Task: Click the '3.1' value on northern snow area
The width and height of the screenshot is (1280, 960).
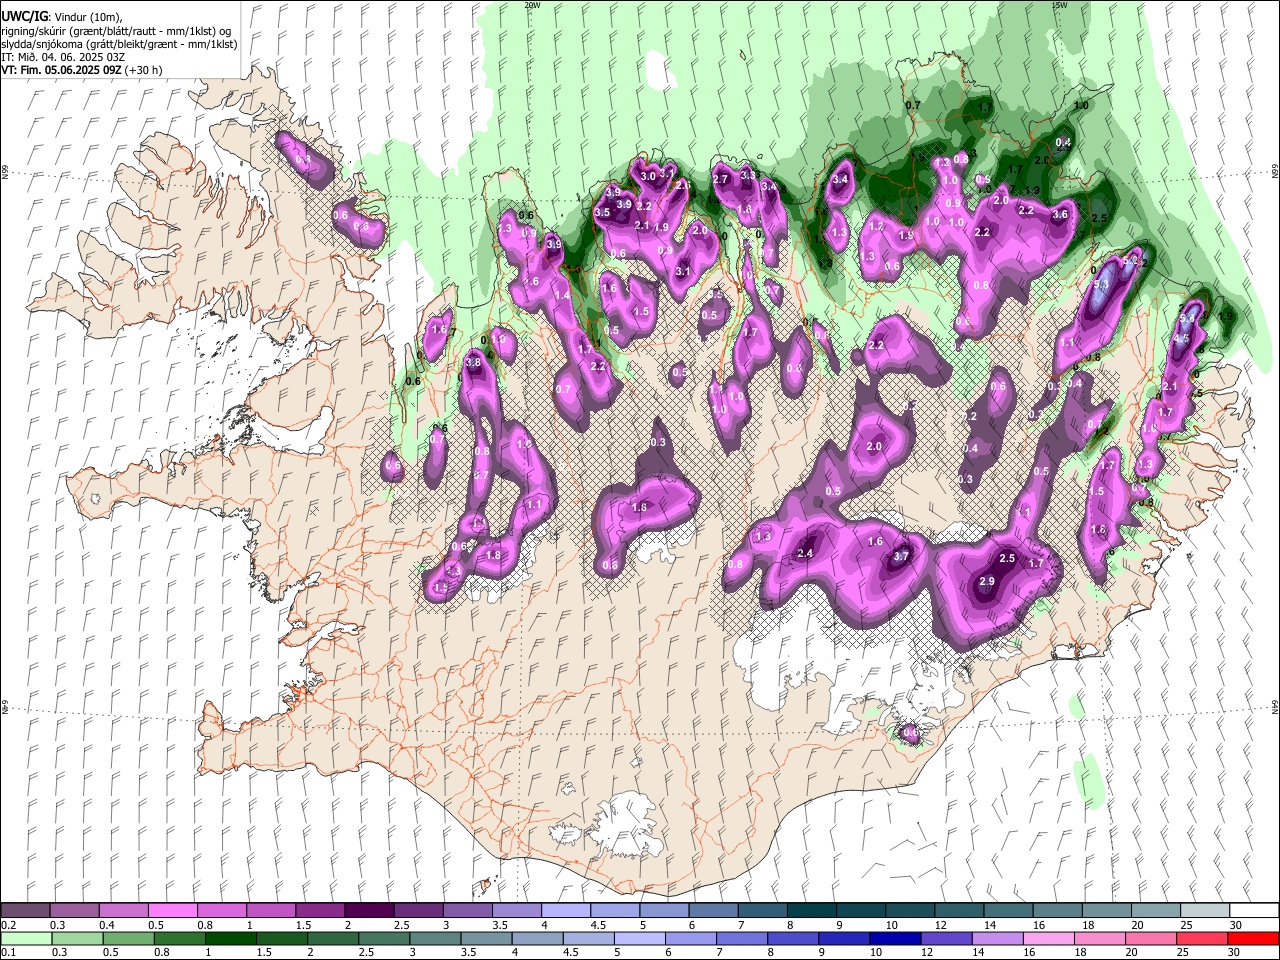Action: click(x=684, y=271)
